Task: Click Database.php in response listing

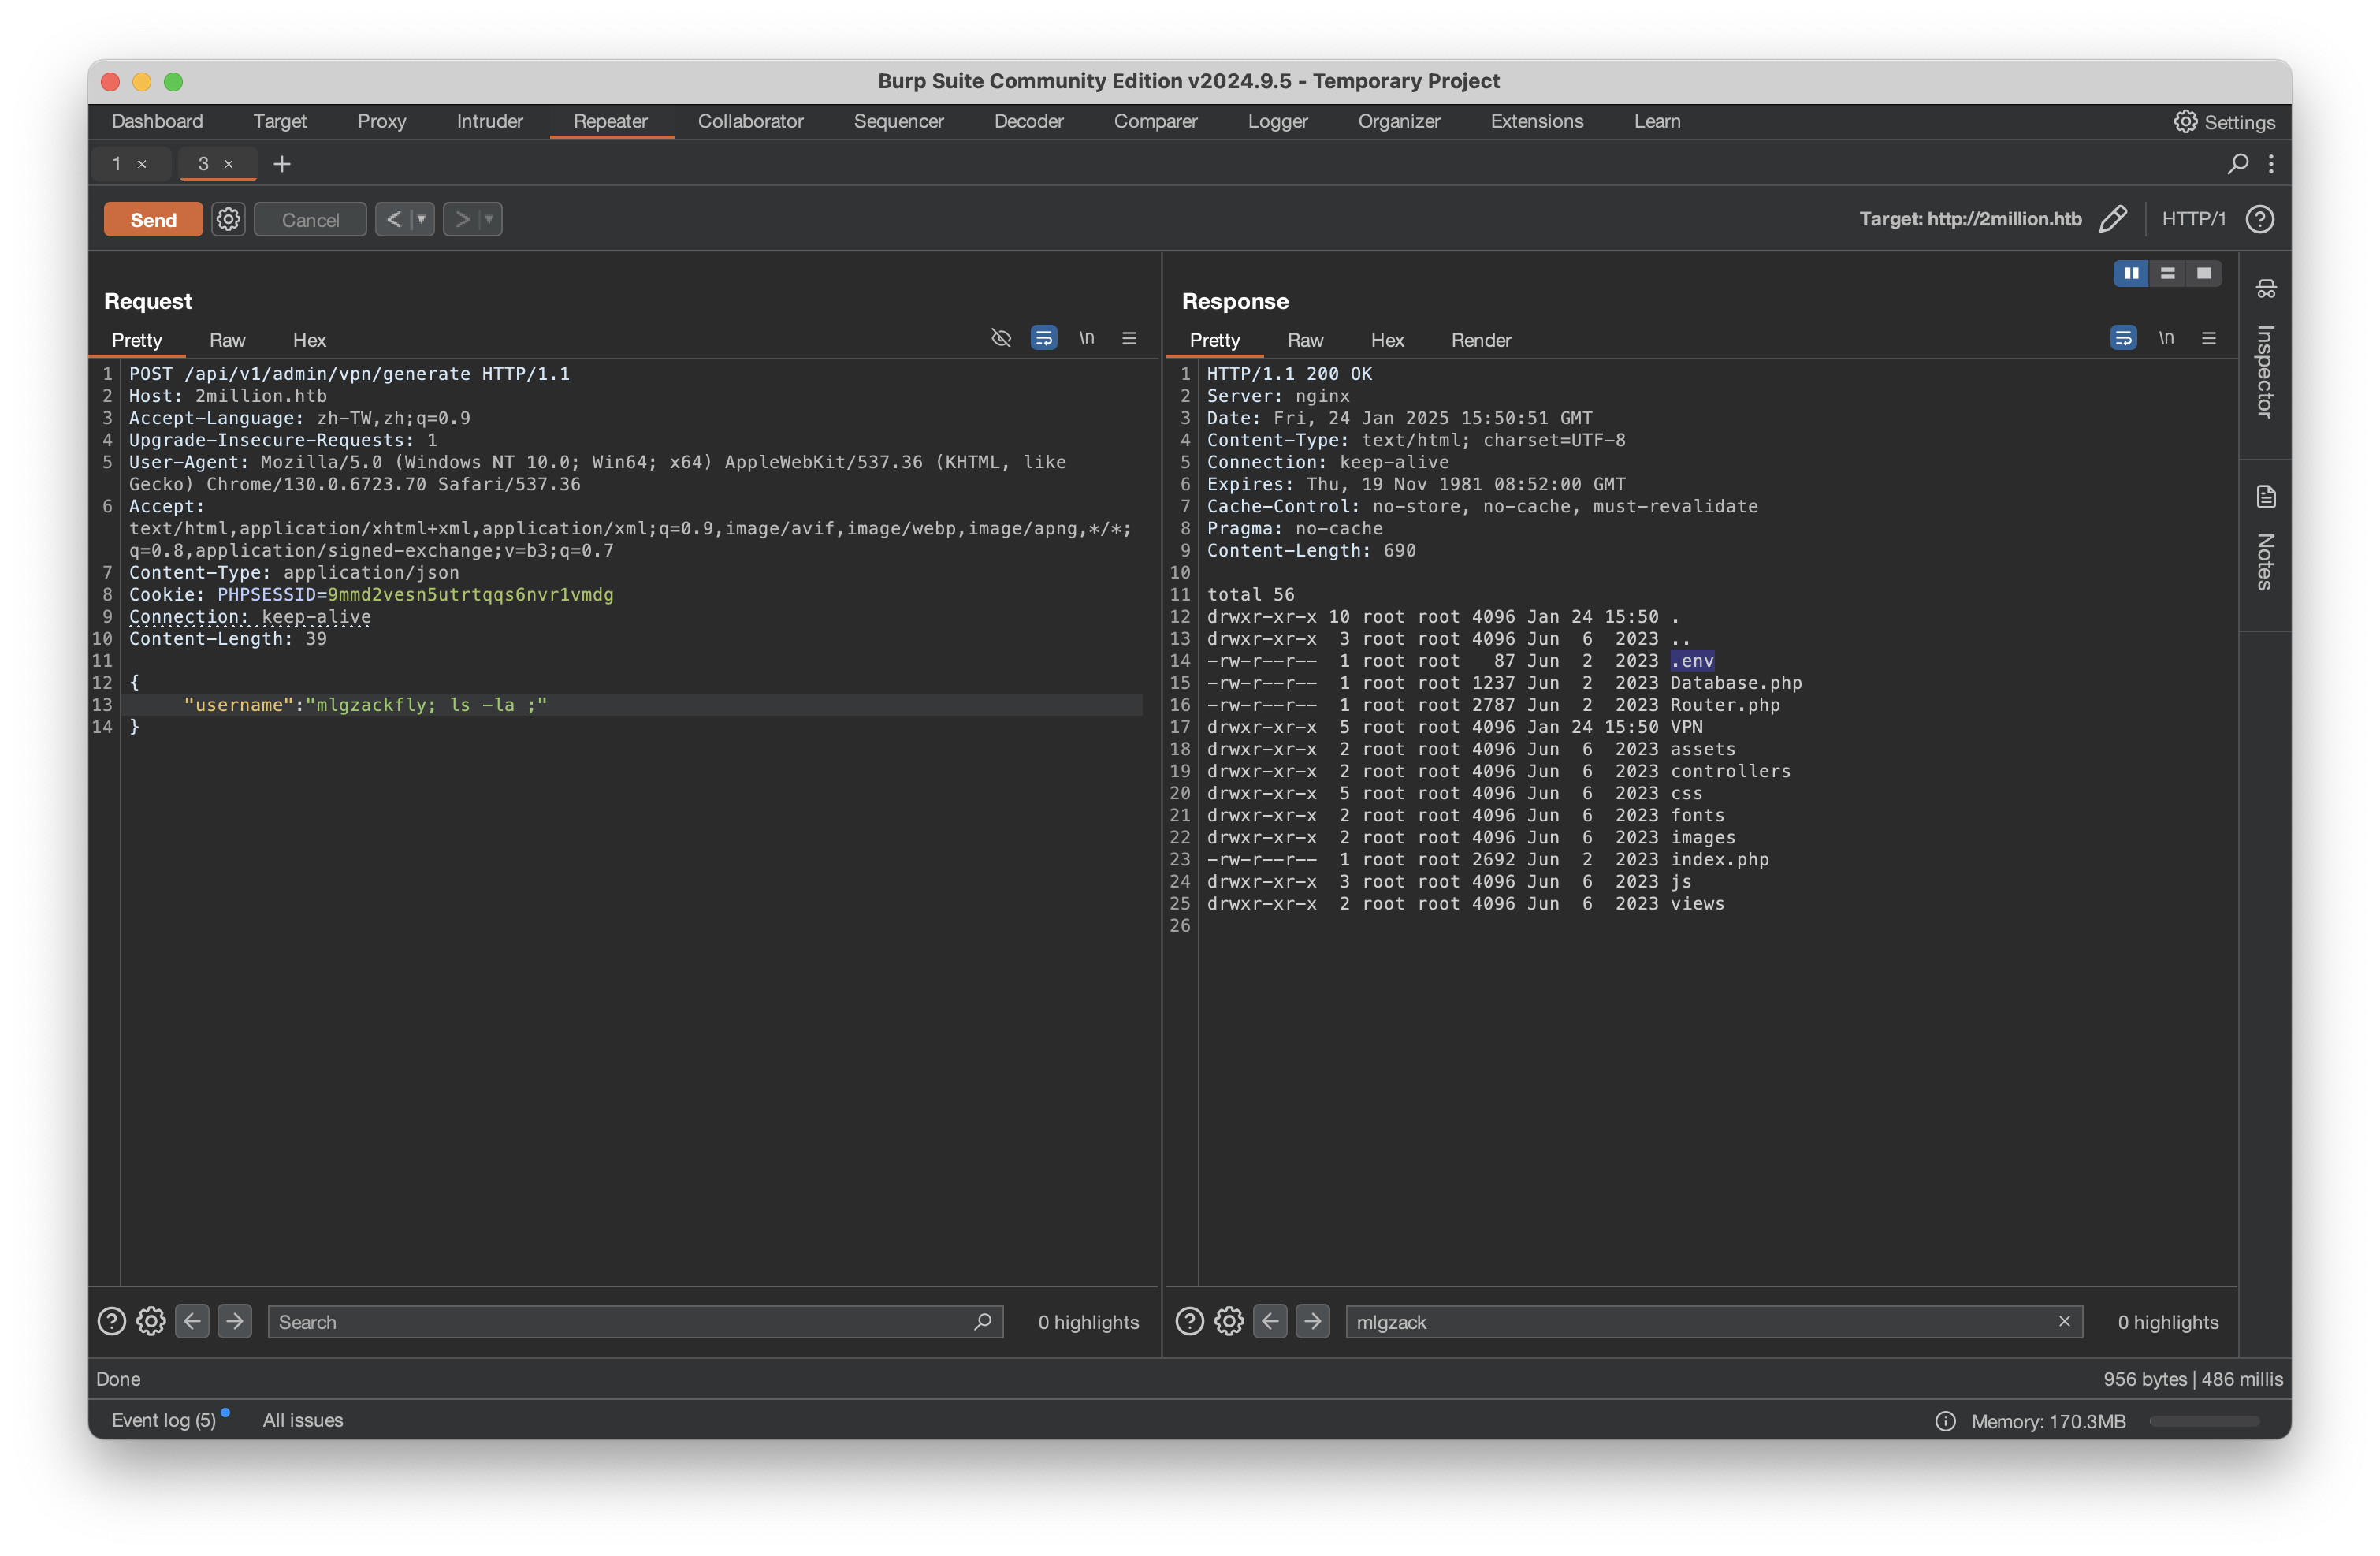Action: pyautogui.click(x=1736, y=683)
